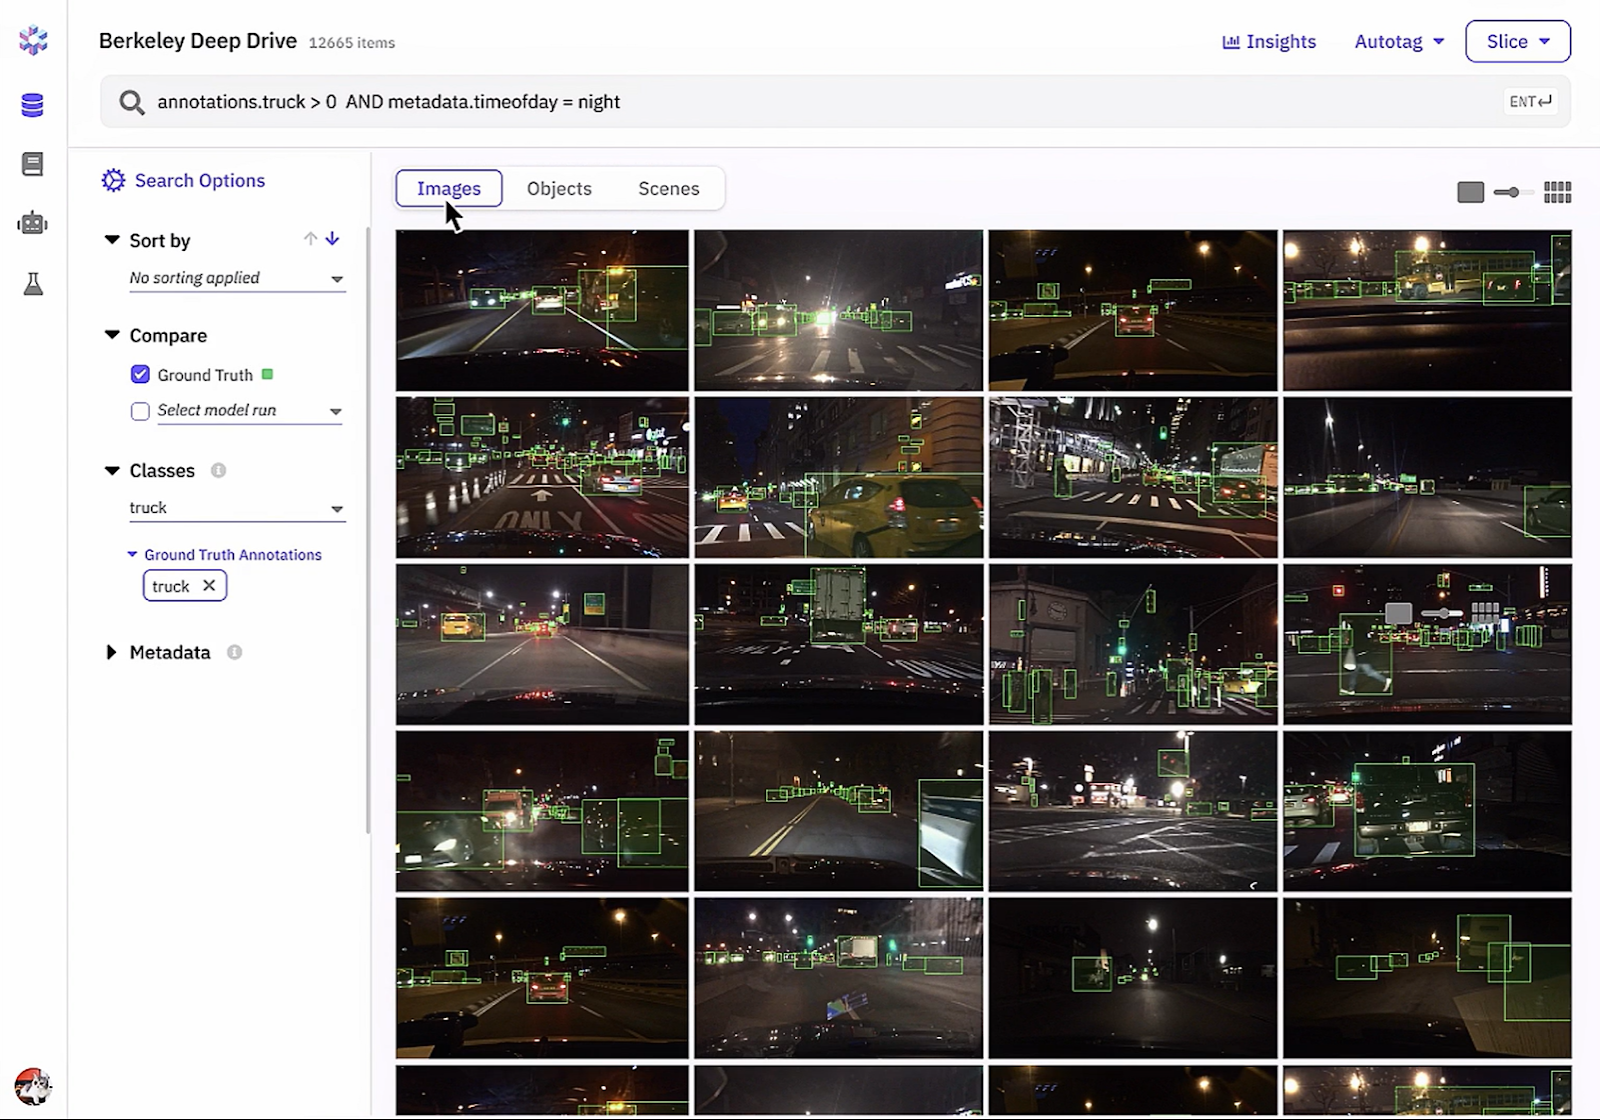
Task: Switch to large single-image view icon
Action: (1470, 192)
